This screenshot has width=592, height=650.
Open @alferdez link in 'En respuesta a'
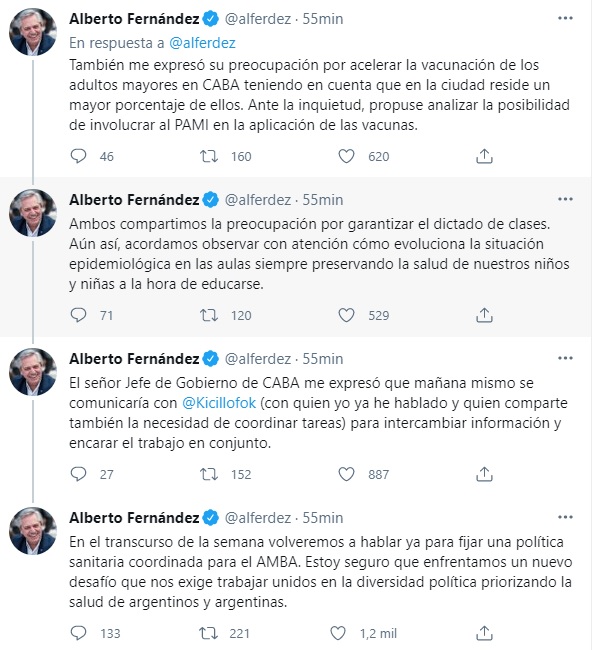tap(202, 43)
